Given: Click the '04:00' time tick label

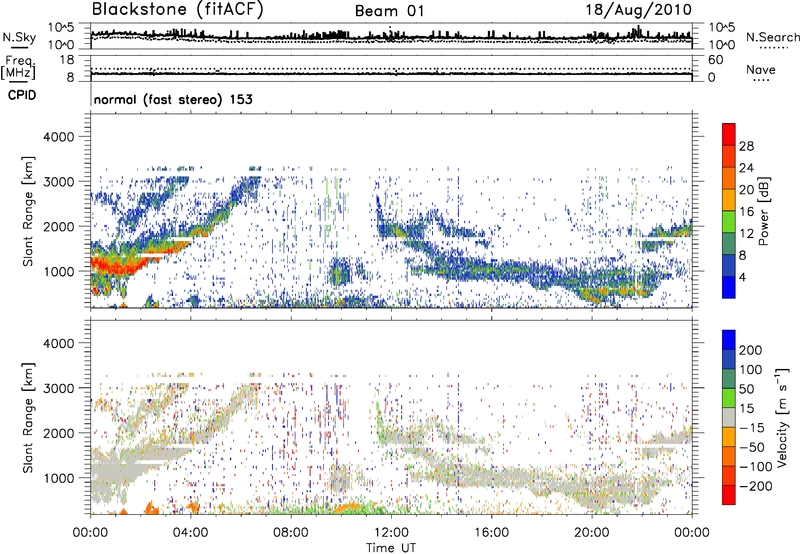Looking at the screenshot, I should (191, 533).
